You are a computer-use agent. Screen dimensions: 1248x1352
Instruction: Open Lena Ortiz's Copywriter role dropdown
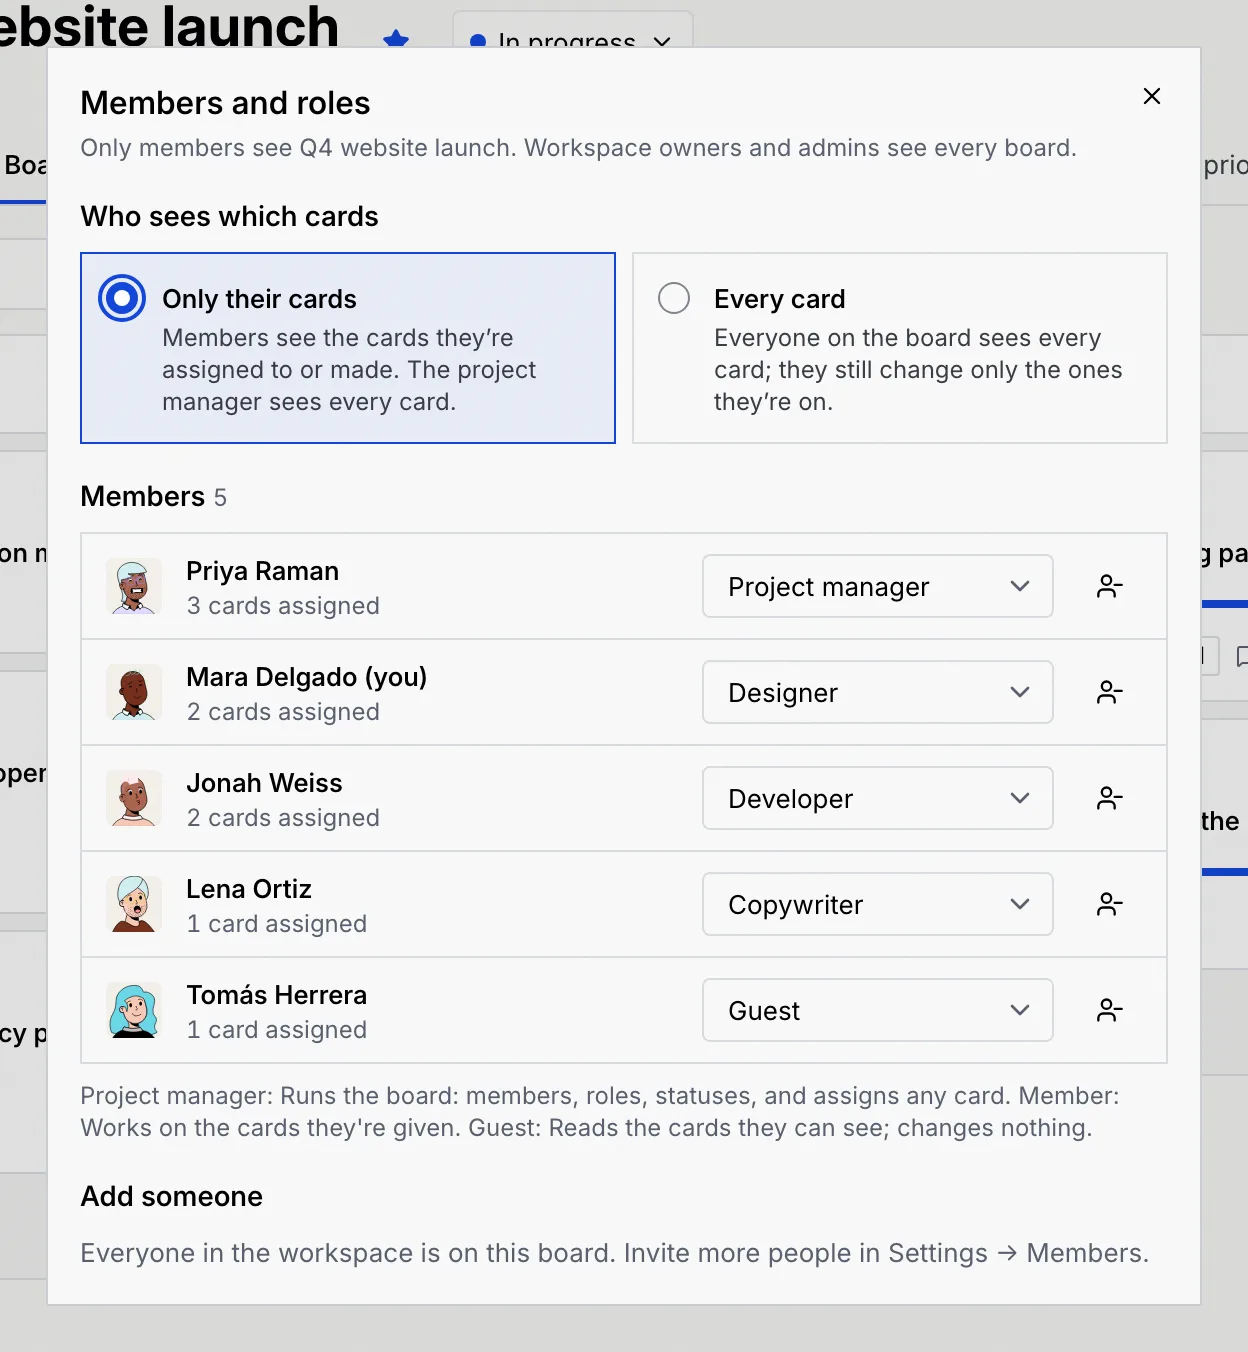point(878,904)
